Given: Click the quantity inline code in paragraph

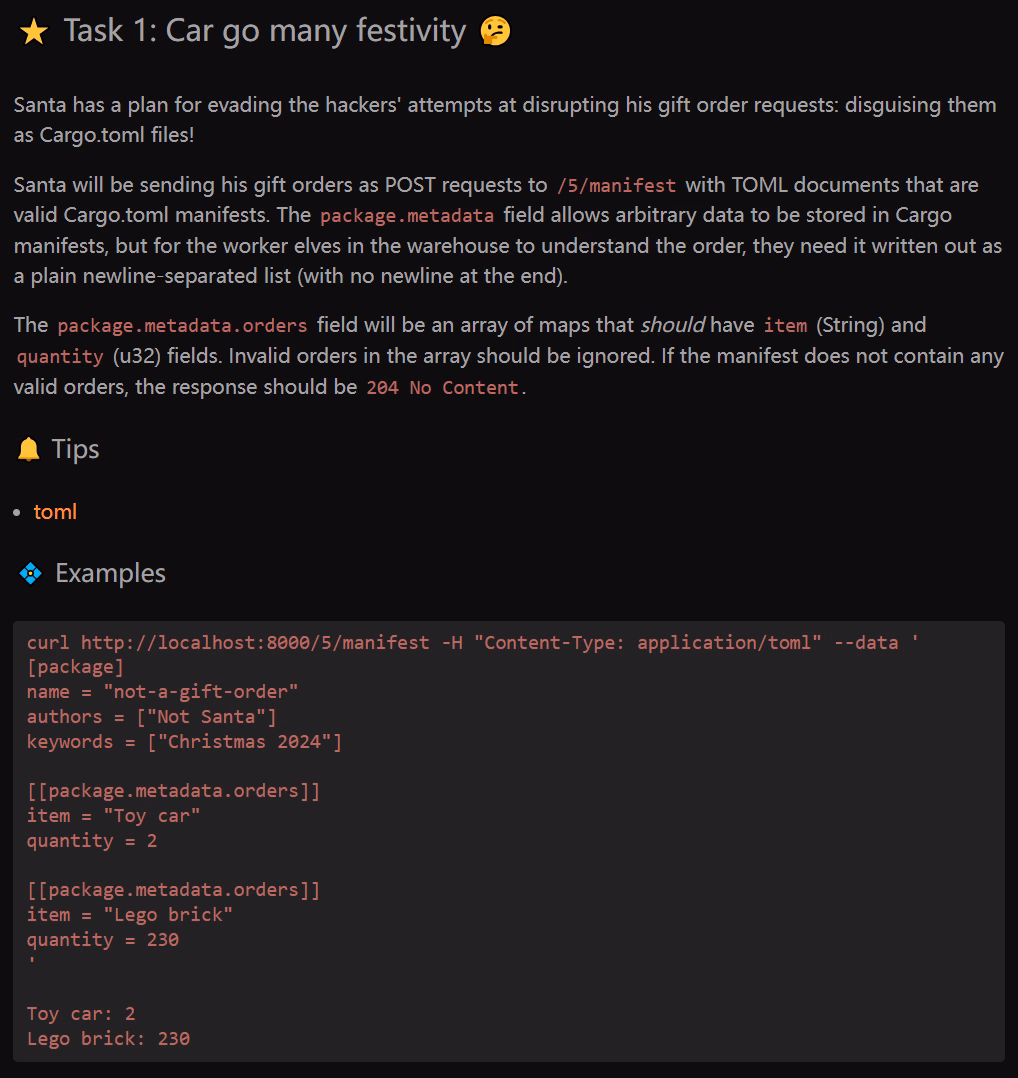Looking at the screenshot, I should (x=60, y=357).
